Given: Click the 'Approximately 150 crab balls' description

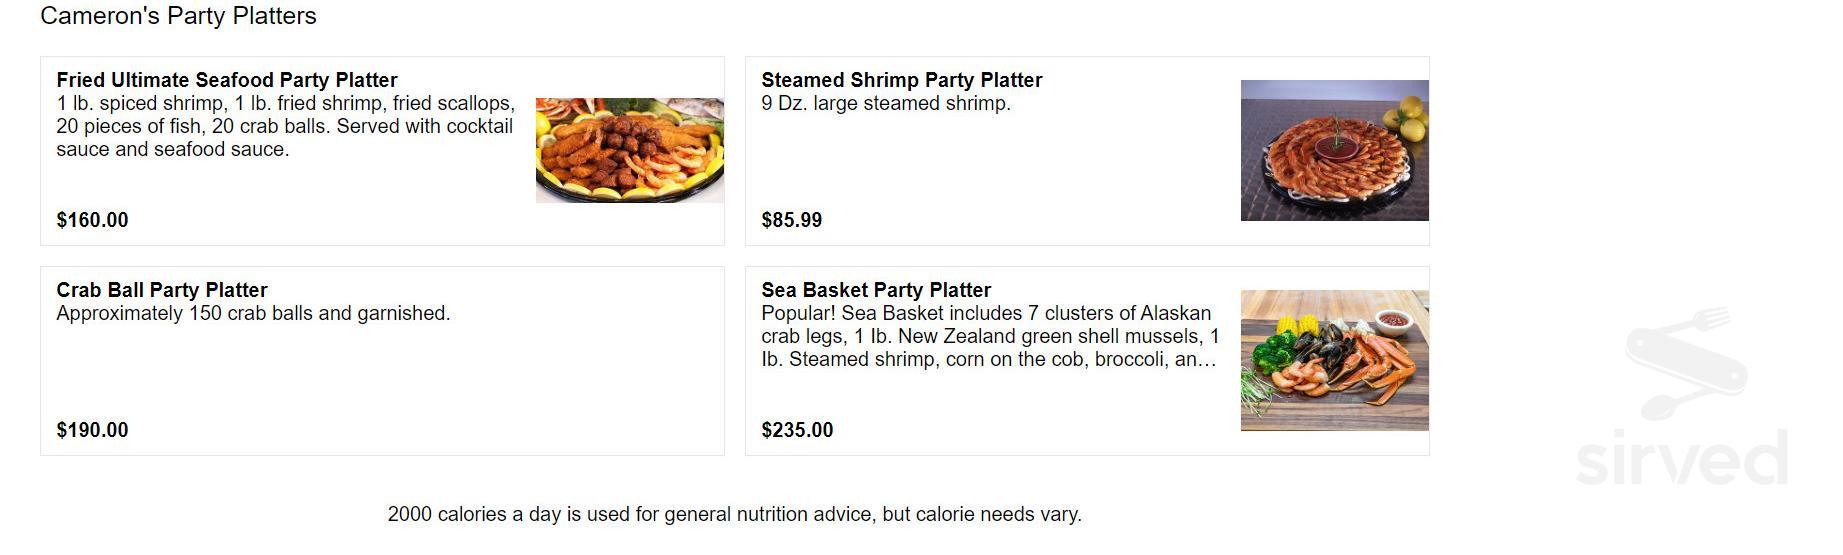Looking at the screenshot, I should pyautogui.click(x=253, y=314).
